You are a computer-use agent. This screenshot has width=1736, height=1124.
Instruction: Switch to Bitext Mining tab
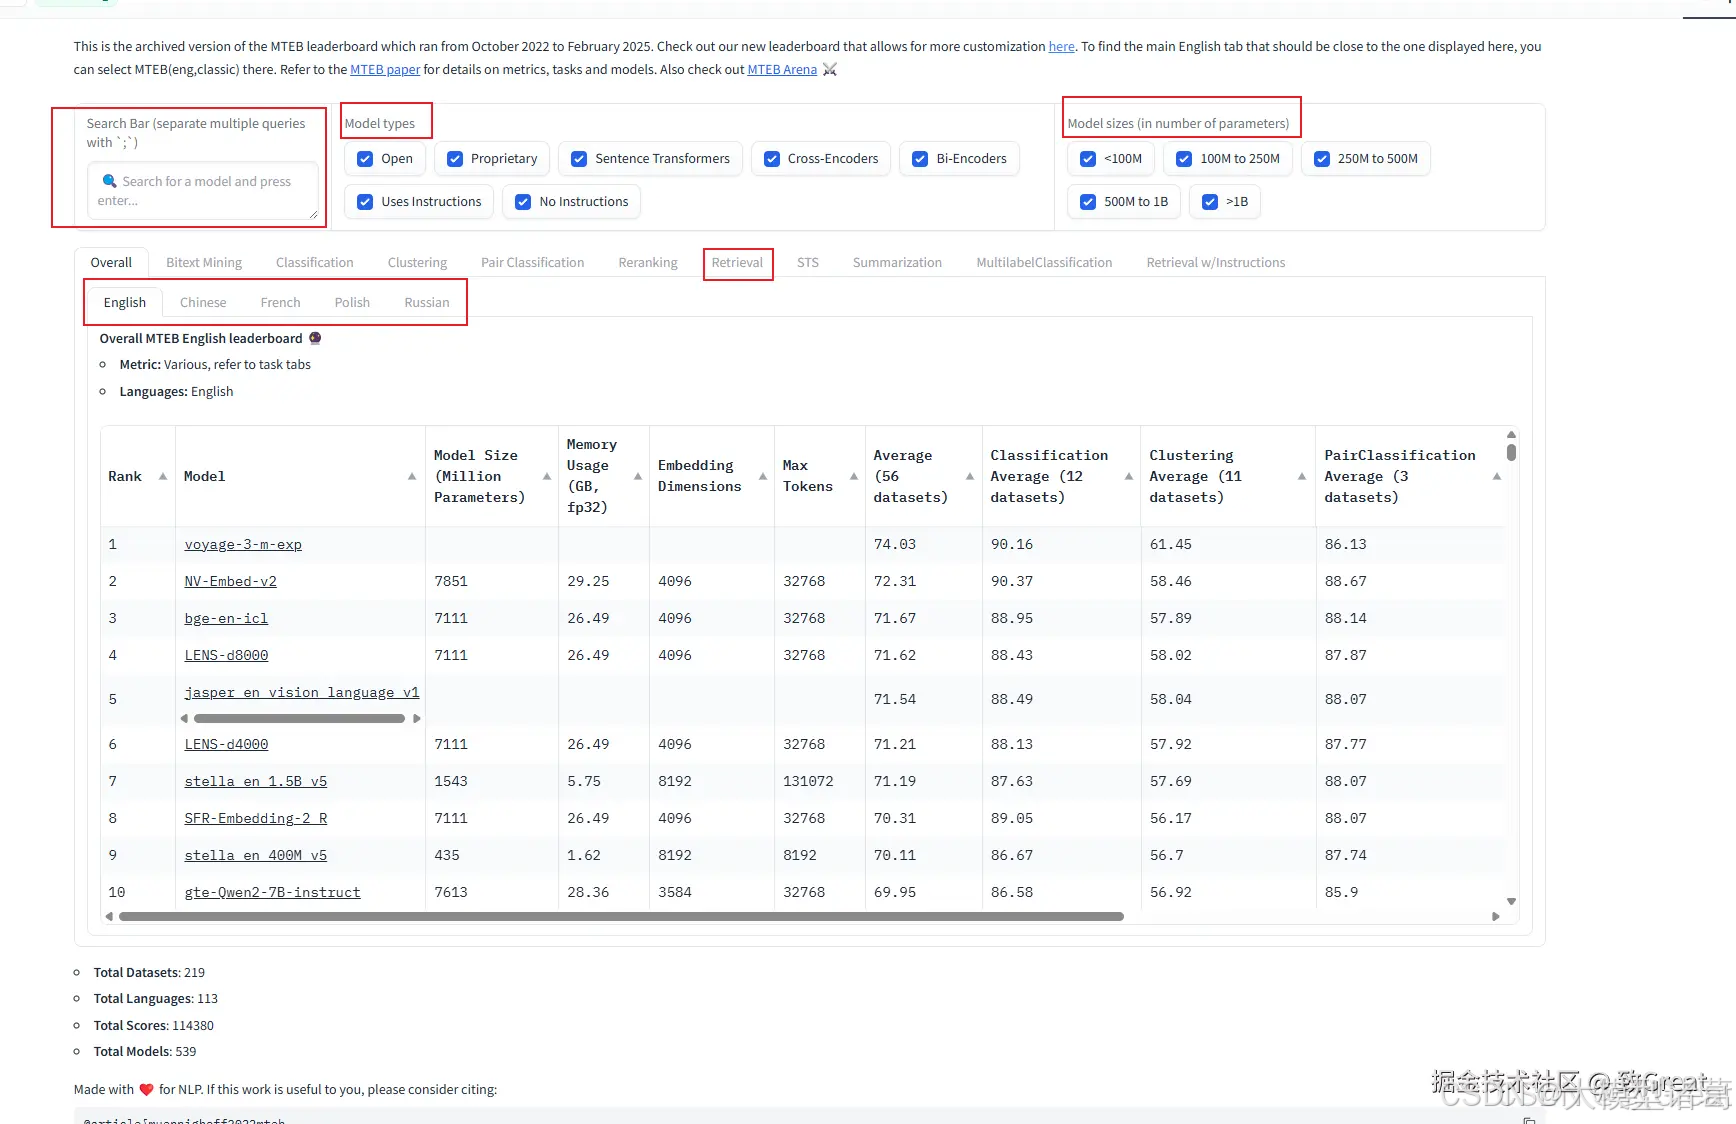204,263
